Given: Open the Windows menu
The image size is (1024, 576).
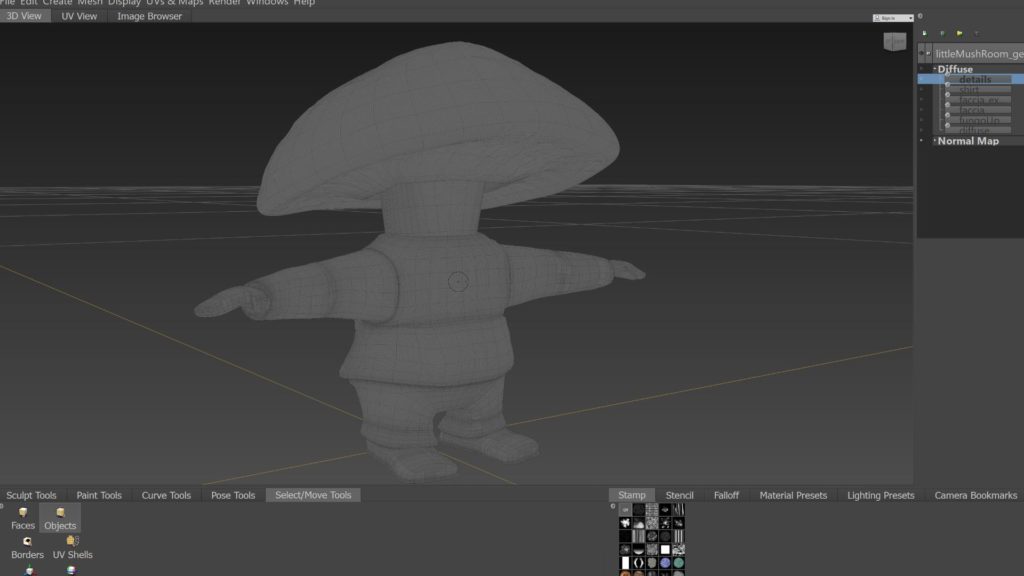Looking at the screenshot, I should click(267, 3).
